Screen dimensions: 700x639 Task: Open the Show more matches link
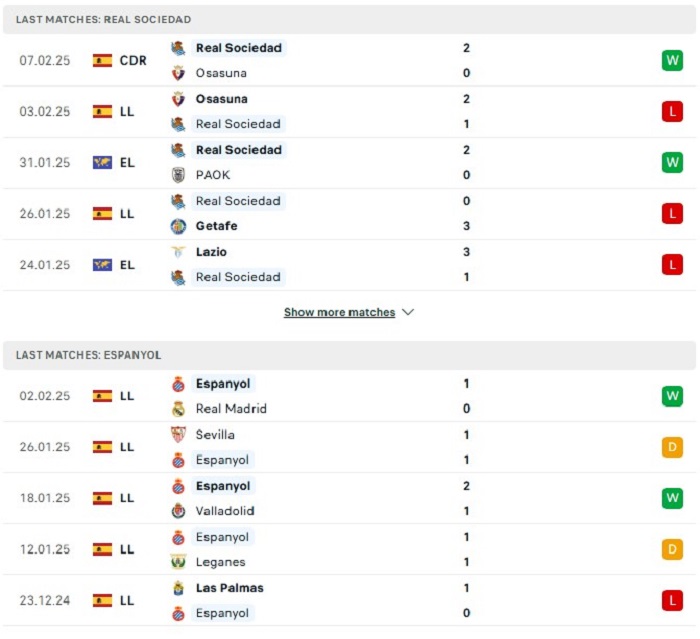[339, 312]
